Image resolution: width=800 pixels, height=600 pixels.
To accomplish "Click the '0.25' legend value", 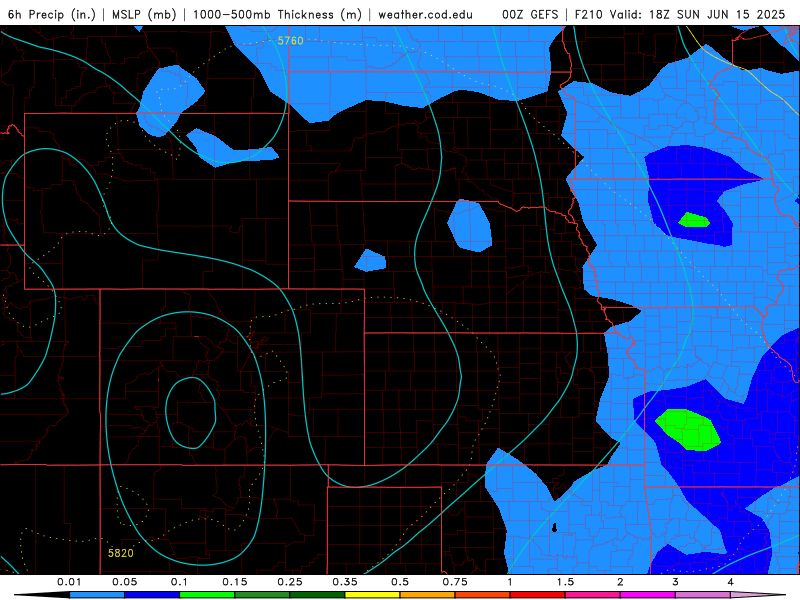I will pyautogui.click(x=290, y=582).
